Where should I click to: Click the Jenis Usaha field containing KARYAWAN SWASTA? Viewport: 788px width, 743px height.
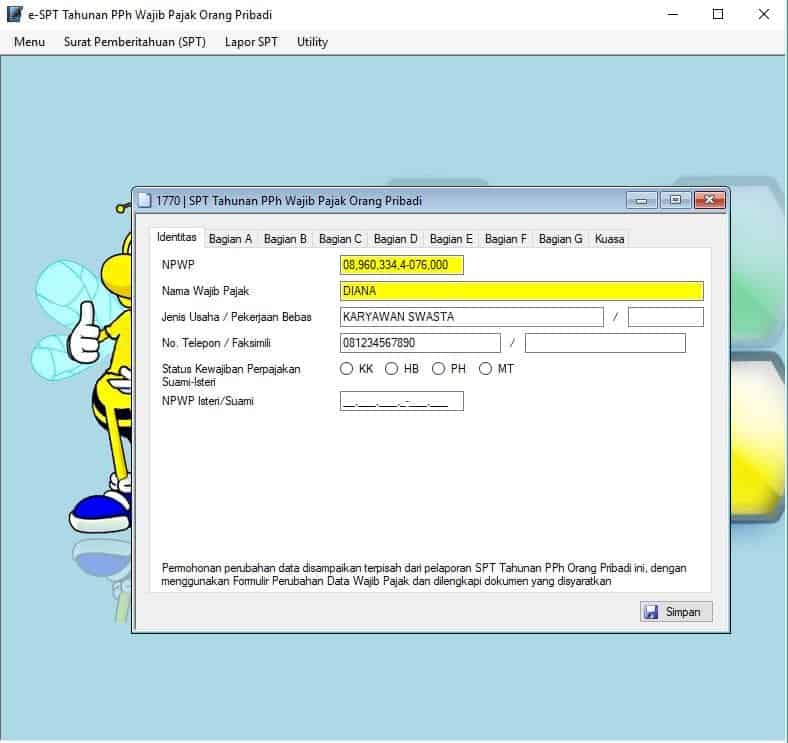[x=471, y=317]
